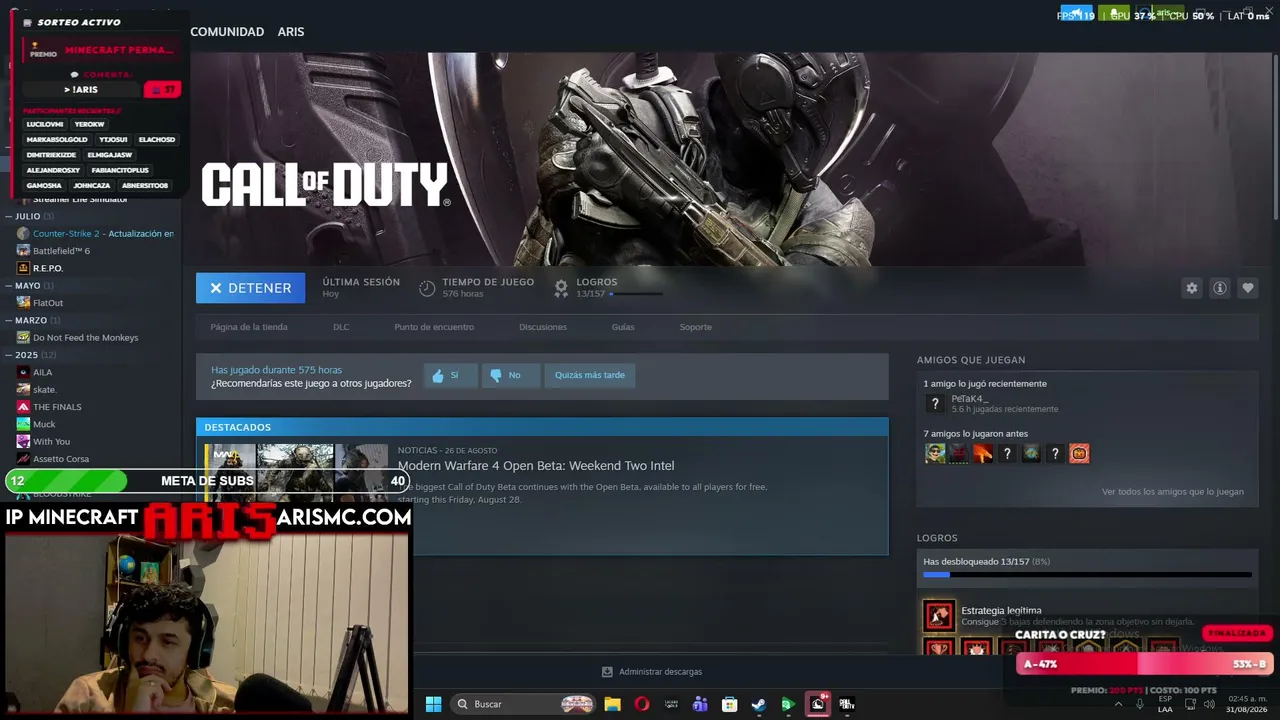This screenshot has height=720, width=1280.
Task: Click the playtime clock icon
Action: 427,288
